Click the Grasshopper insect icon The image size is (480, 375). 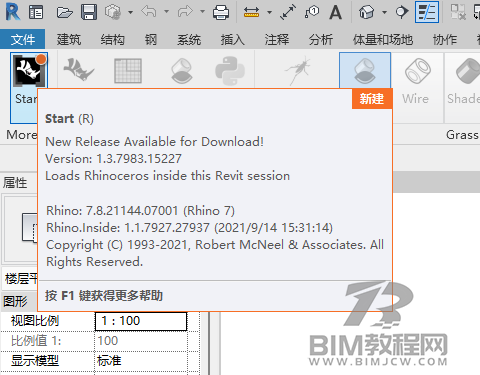[x=298, y=71]
